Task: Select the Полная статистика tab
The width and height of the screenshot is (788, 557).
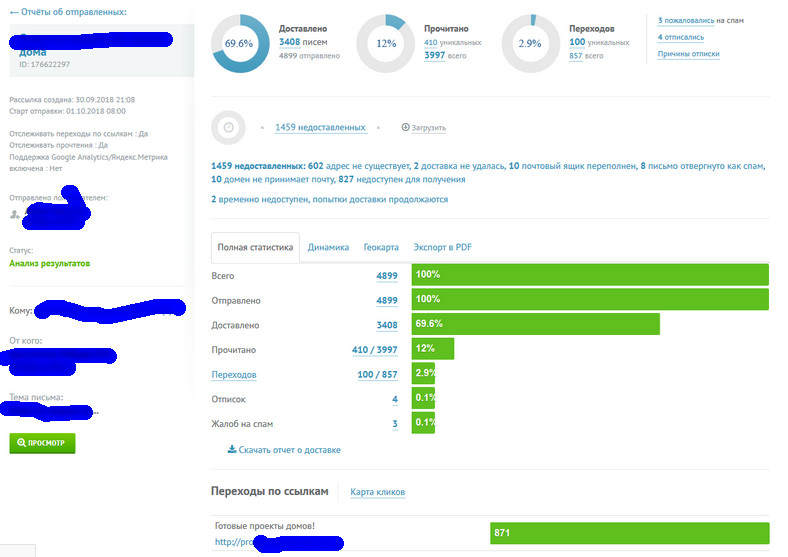Action: tap(255, 247)
